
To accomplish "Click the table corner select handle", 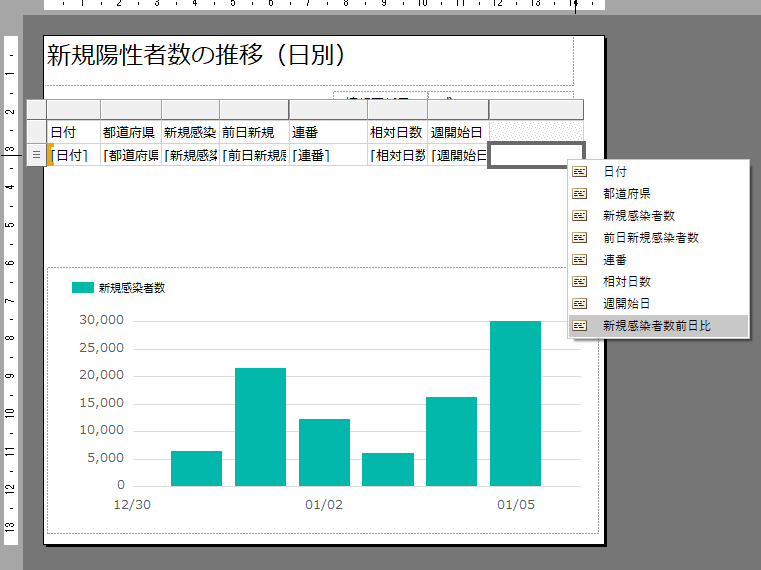I will click(36, 110).
